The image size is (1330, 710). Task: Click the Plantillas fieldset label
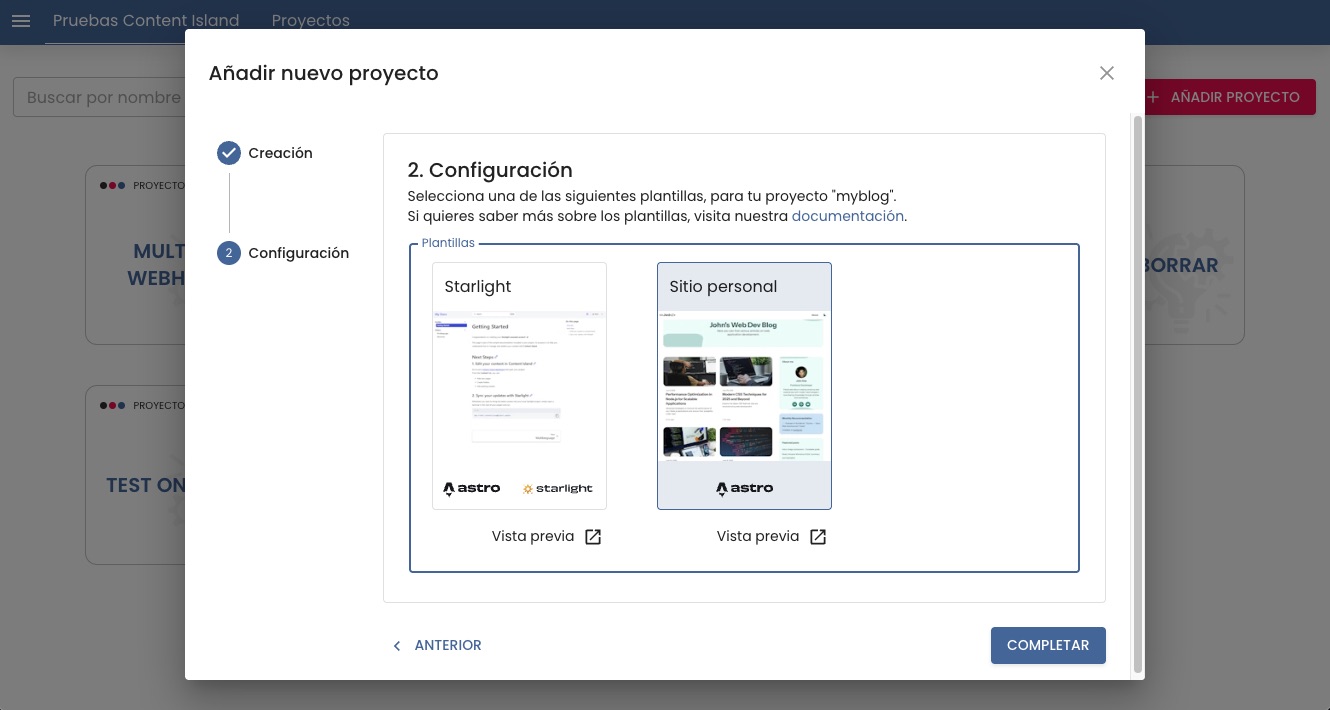[448, 243]
